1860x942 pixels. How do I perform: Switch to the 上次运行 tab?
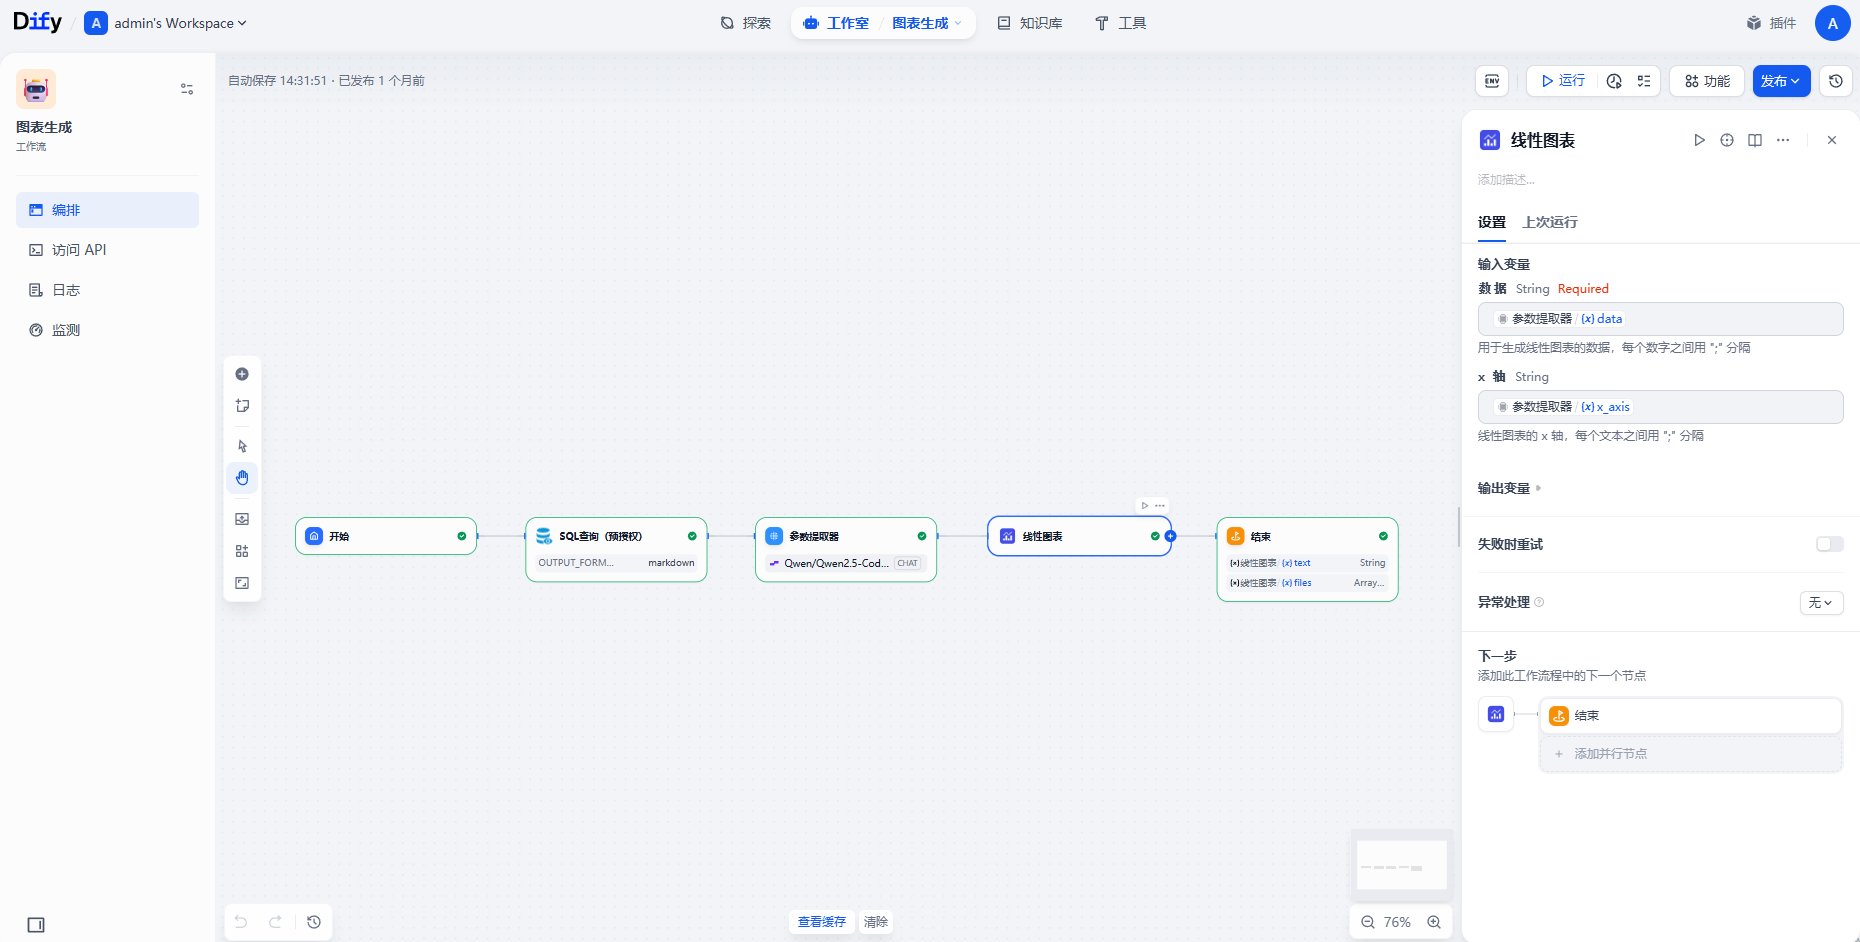point(1549,222)
